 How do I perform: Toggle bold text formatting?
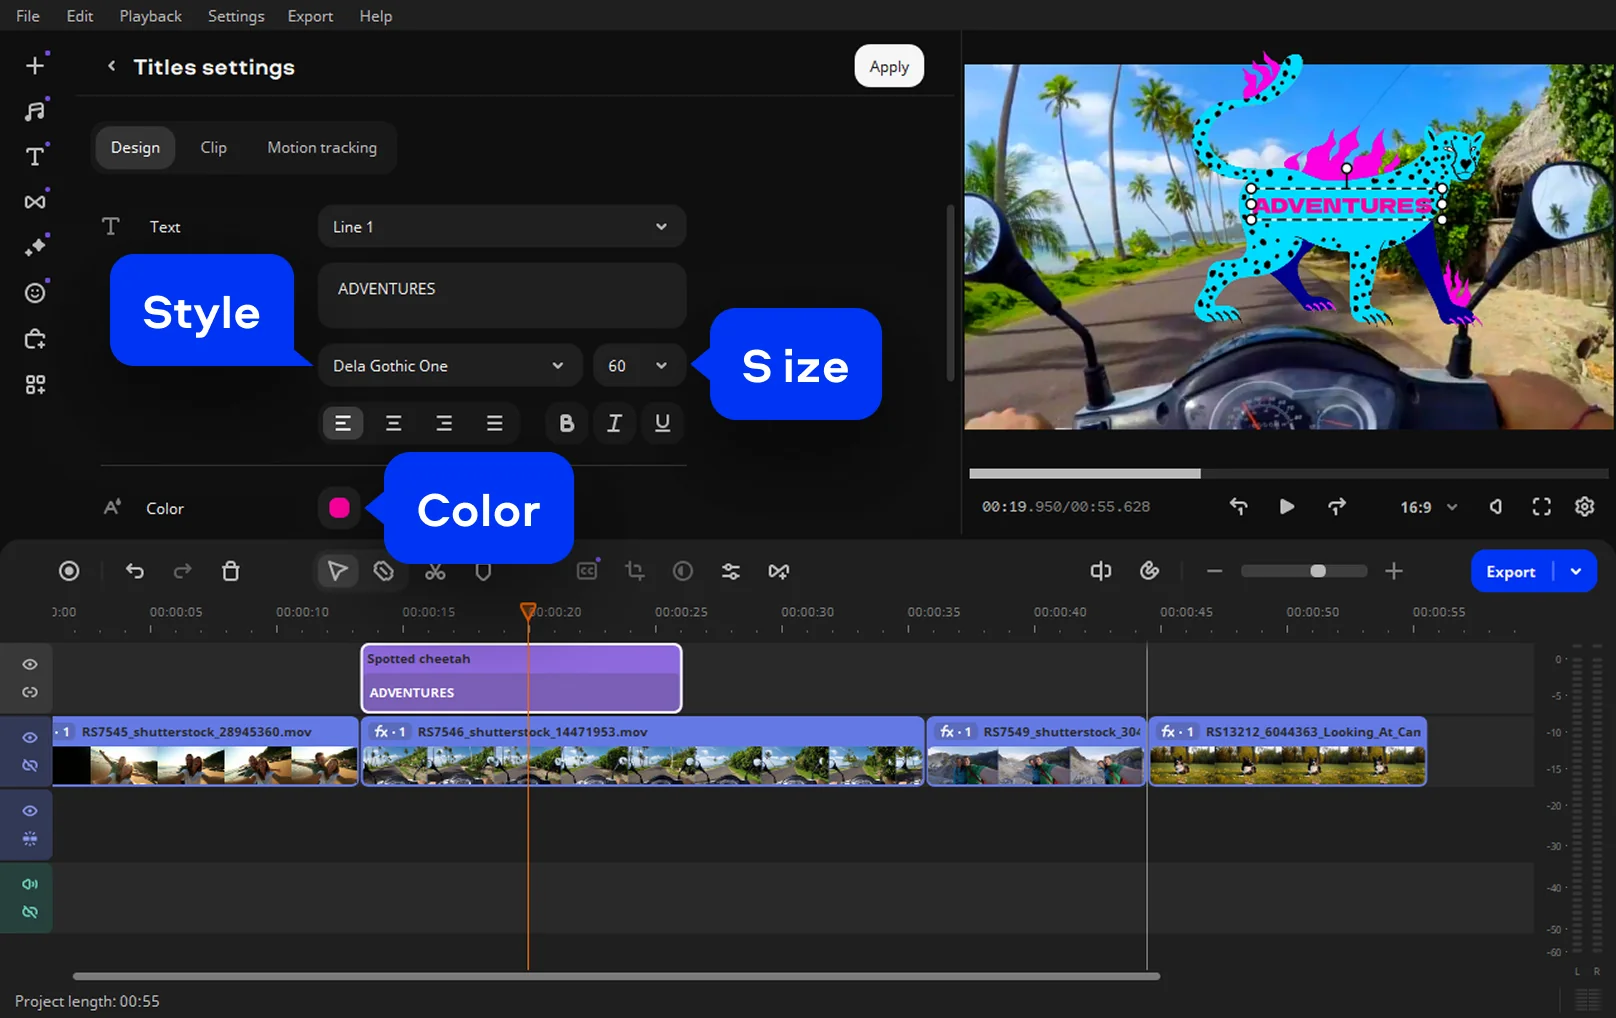[566, 423]
